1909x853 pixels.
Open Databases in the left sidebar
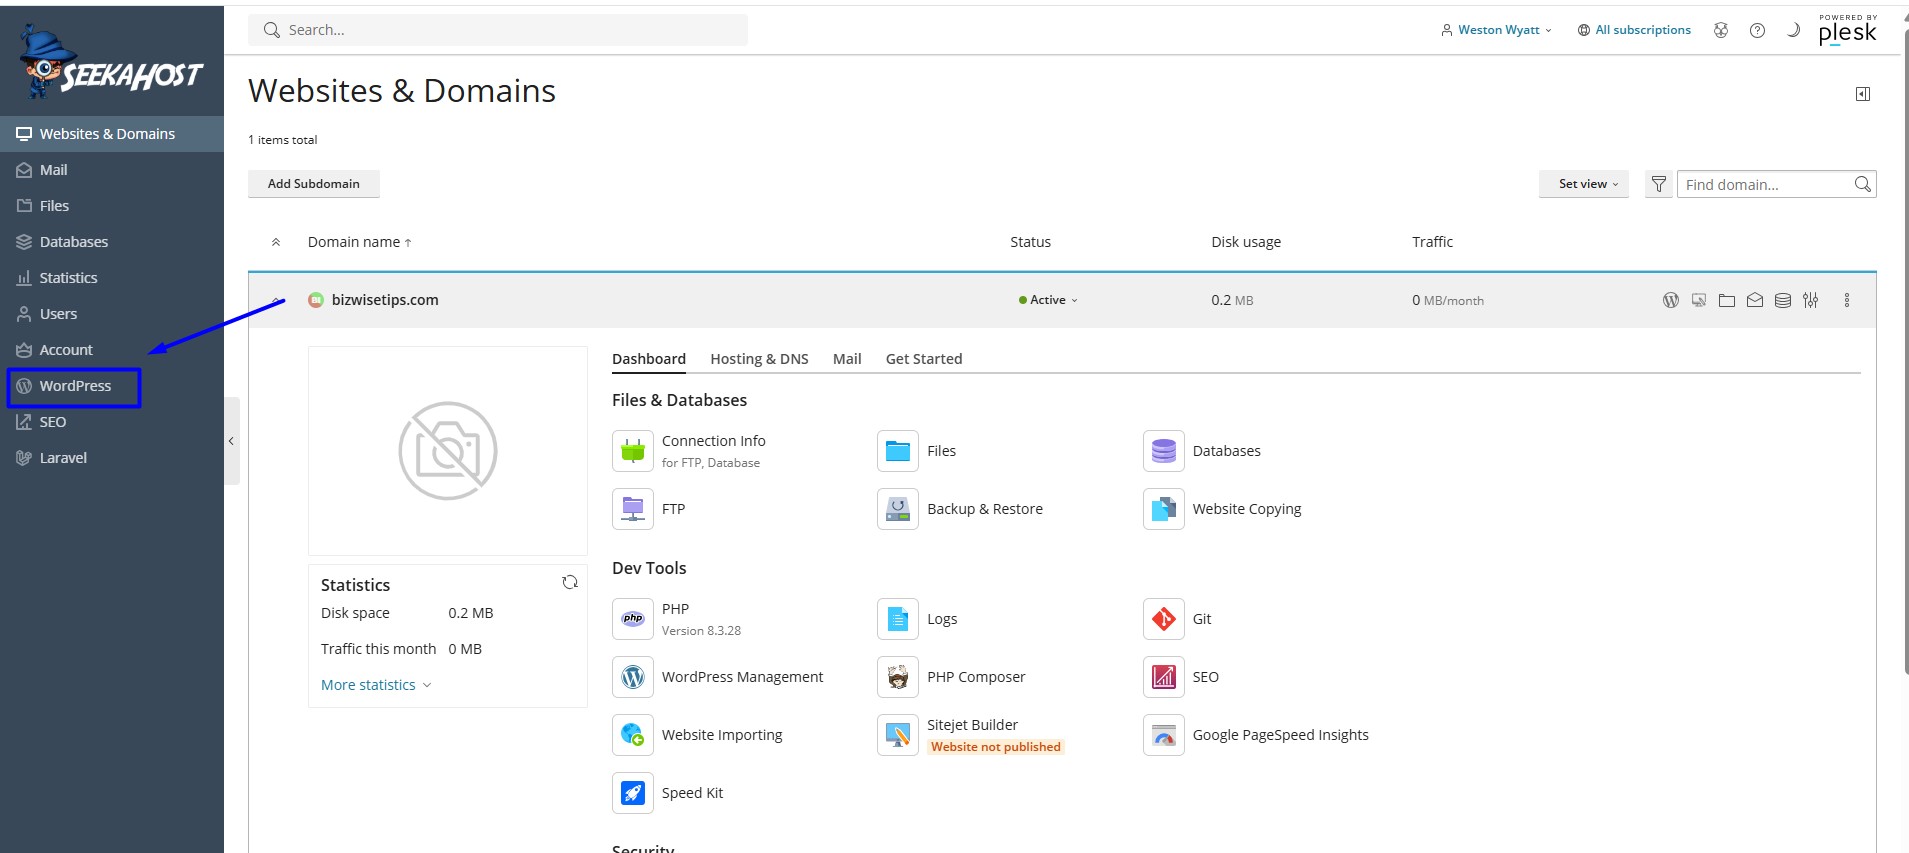click(112, 242)
